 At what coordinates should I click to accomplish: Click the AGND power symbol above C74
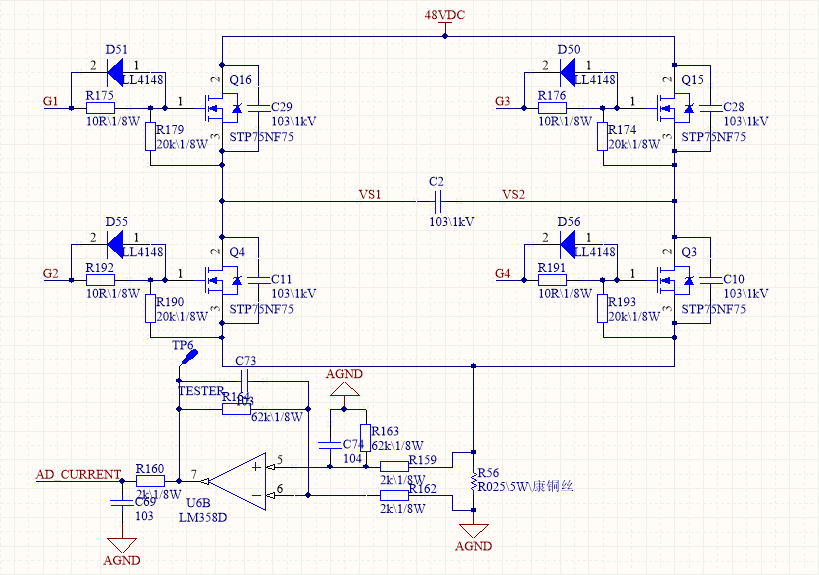pyautogui.click(x=345, y=386)
